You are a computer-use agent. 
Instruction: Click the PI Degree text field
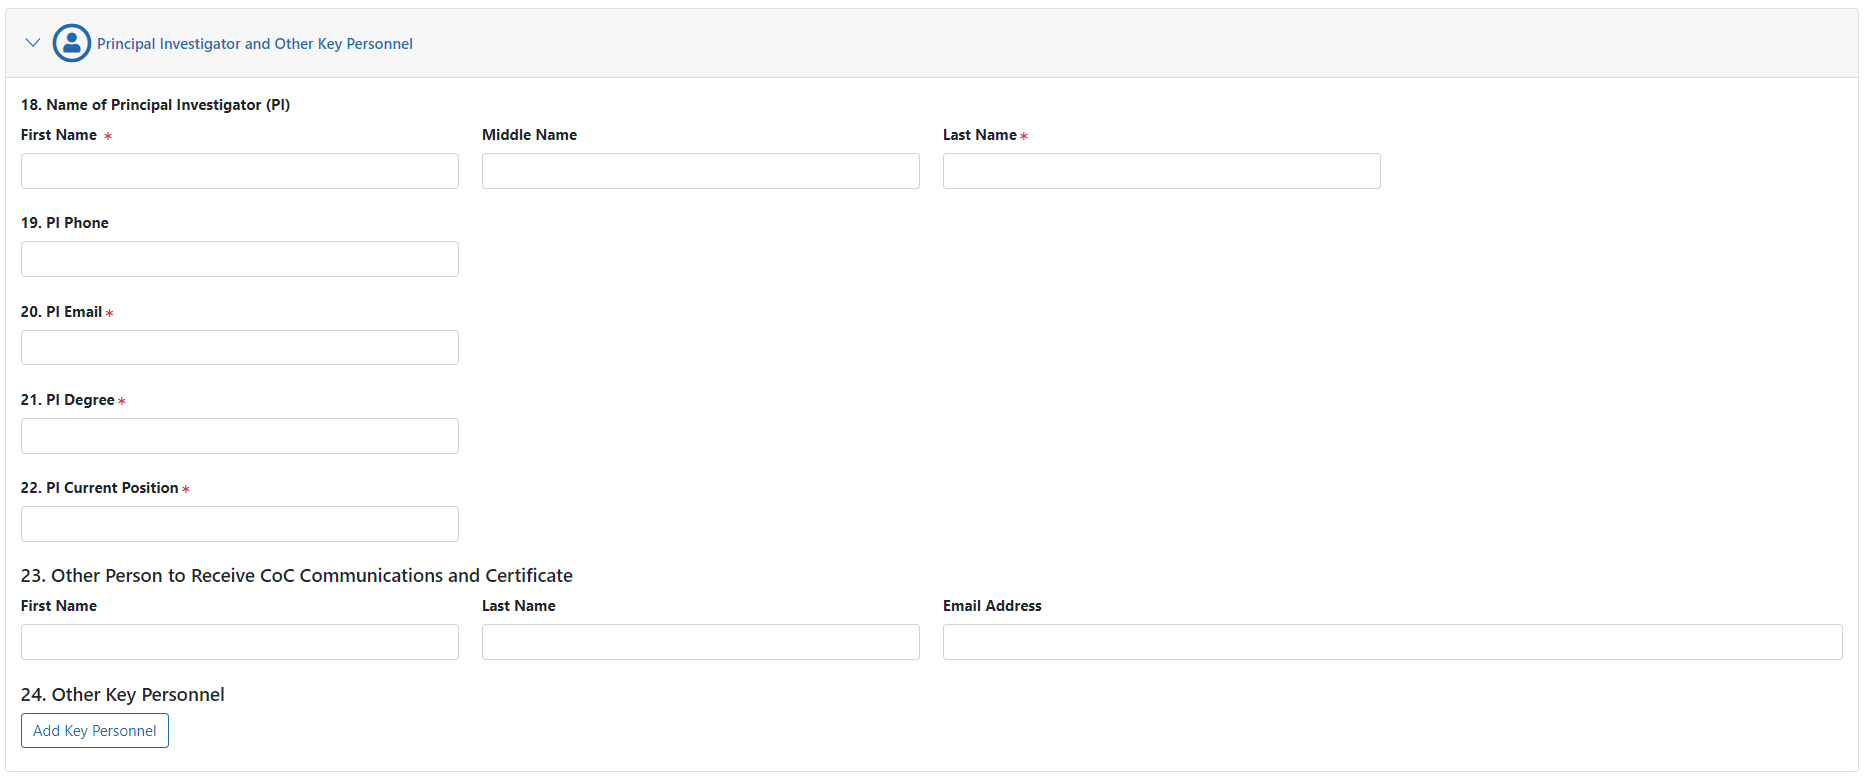point(239,436)
